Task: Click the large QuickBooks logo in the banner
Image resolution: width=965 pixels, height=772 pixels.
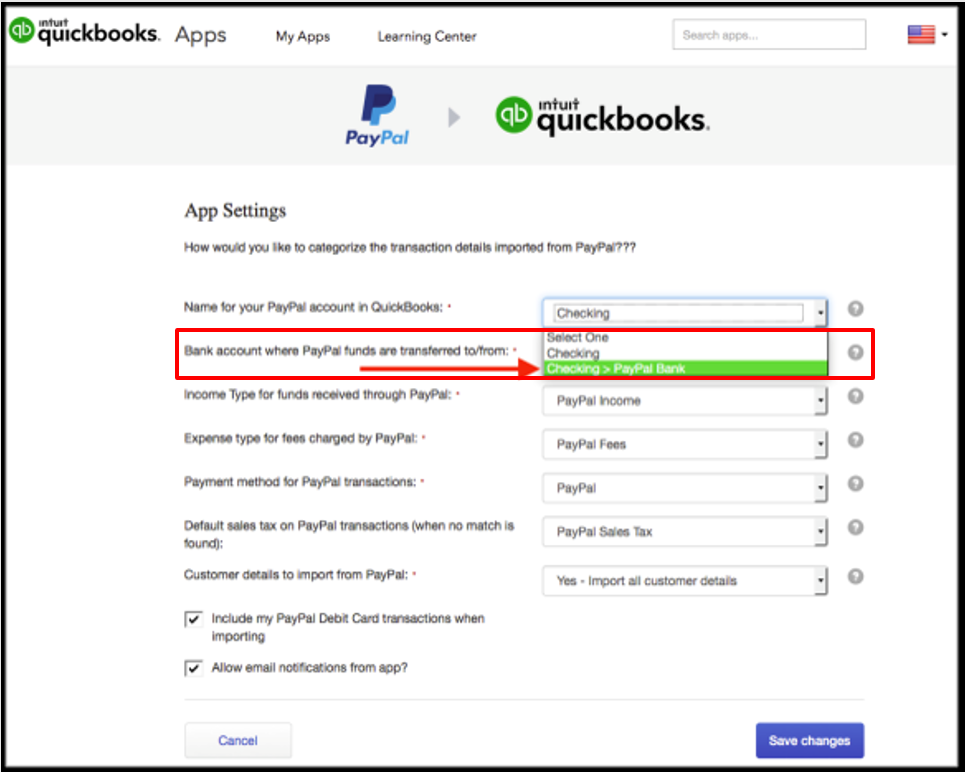Action: (603, 116)
